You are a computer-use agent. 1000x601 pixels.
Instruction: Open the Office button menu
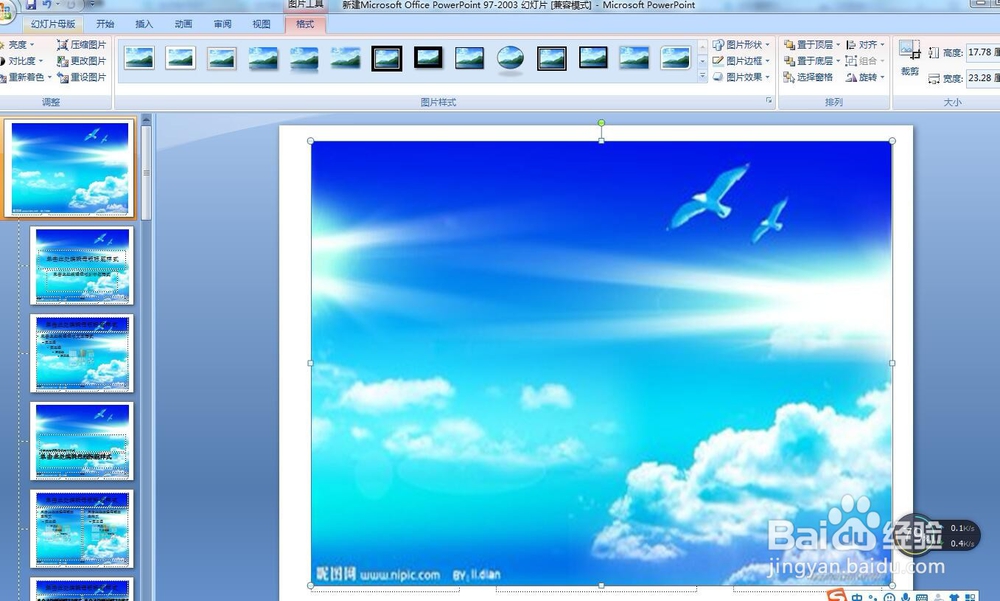pos(5,12)
